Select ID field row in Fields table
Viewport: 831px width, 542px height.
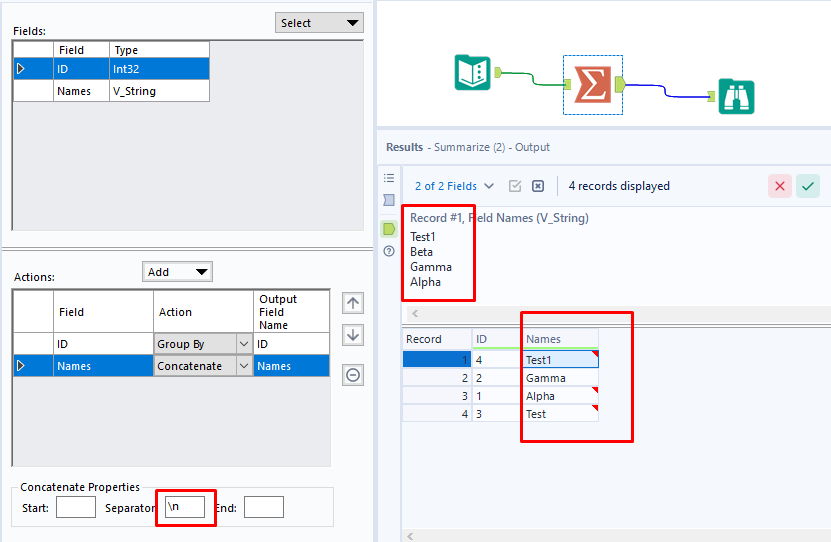(111, 69)
